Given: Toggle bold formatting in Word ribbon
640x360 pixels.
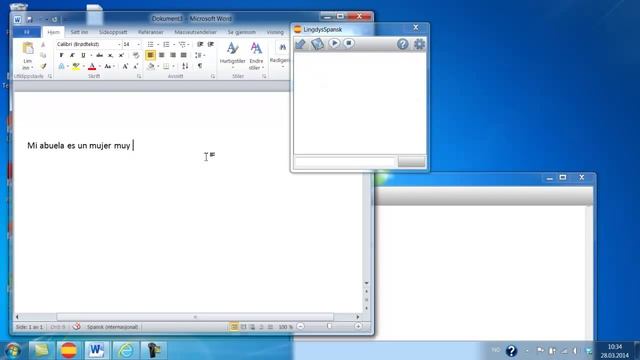Looking at the screenshot, I should point(61,55).
